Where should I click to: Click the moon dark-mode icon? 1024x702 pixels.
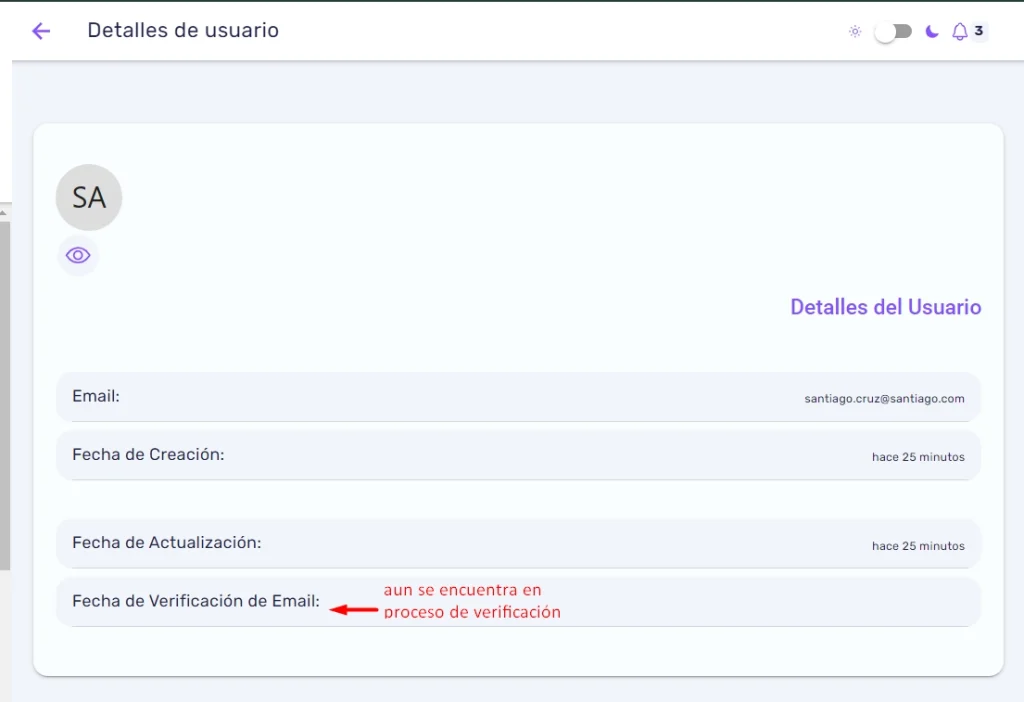coord(932,31)
